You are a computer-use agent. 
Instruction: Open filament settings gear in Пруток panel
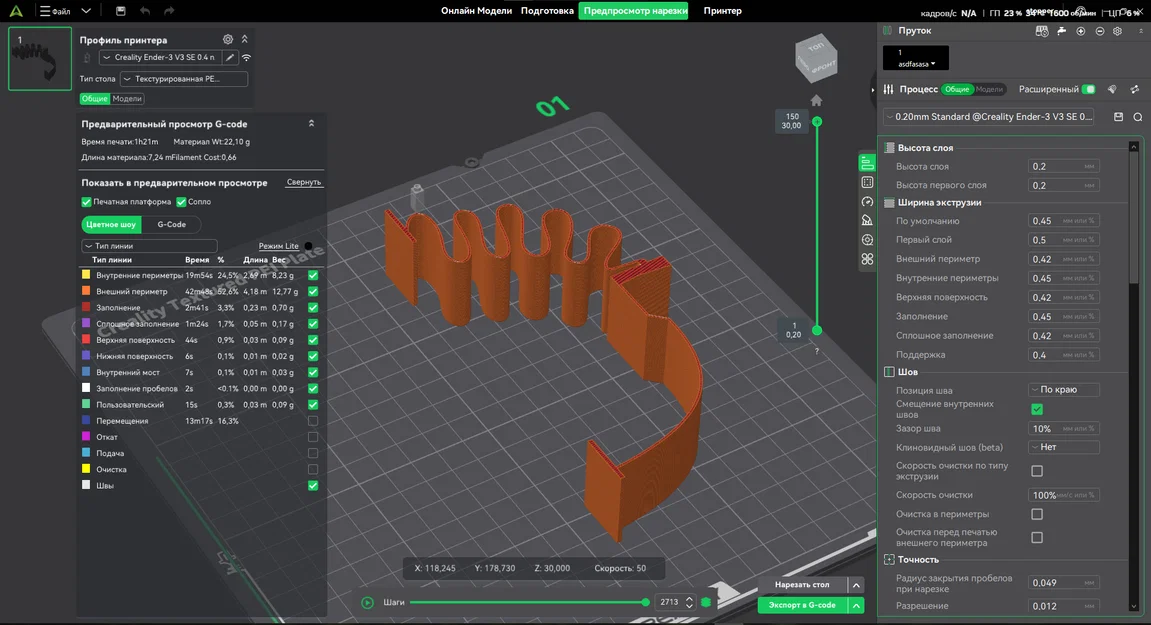1117,31
